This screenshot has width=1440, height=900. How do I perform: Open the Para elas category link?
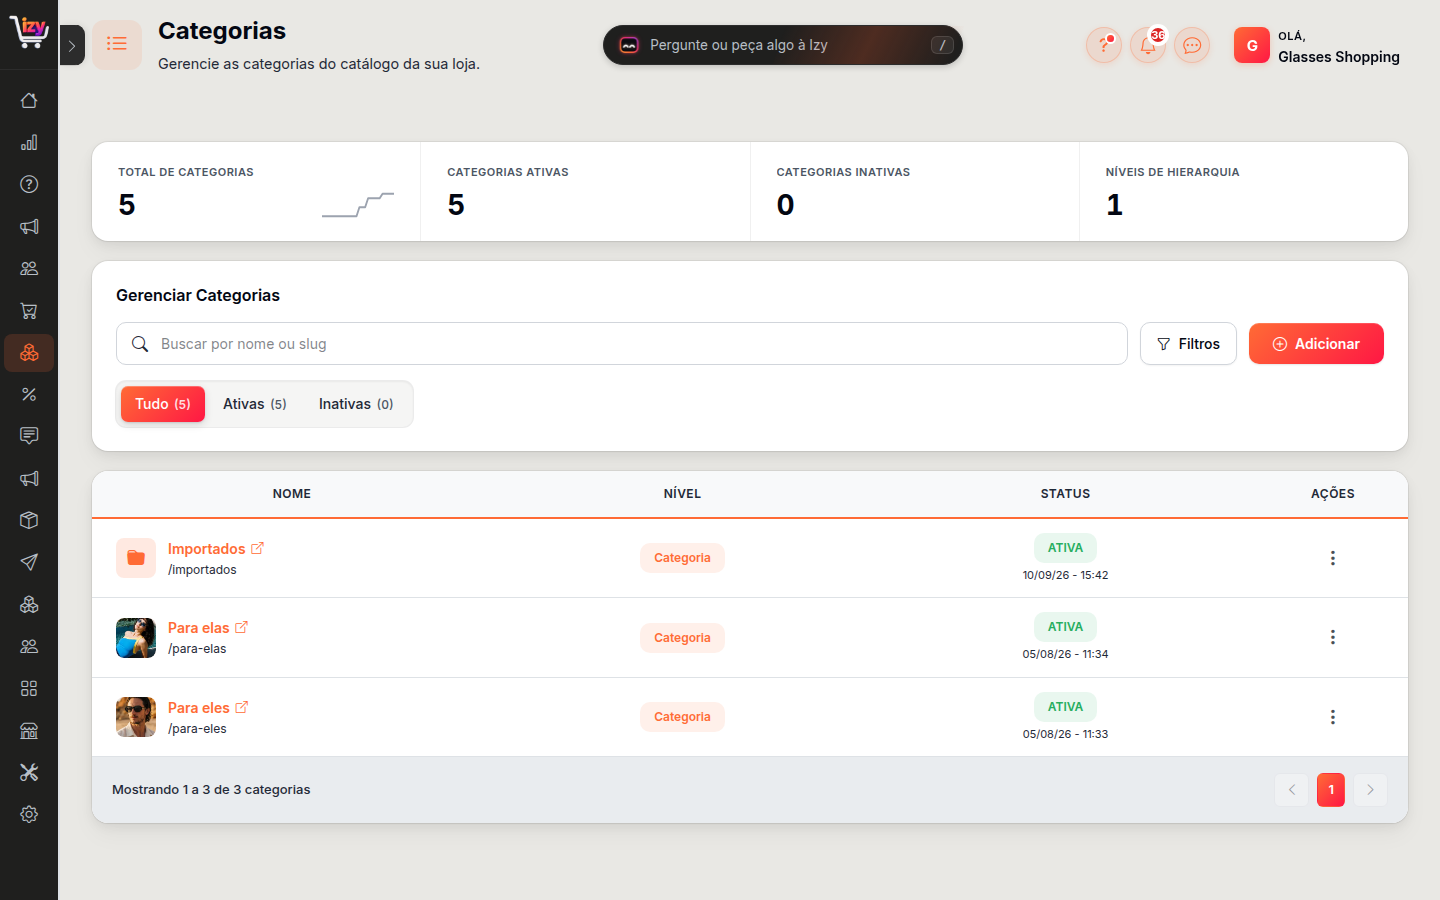click(x=199, y=628)
